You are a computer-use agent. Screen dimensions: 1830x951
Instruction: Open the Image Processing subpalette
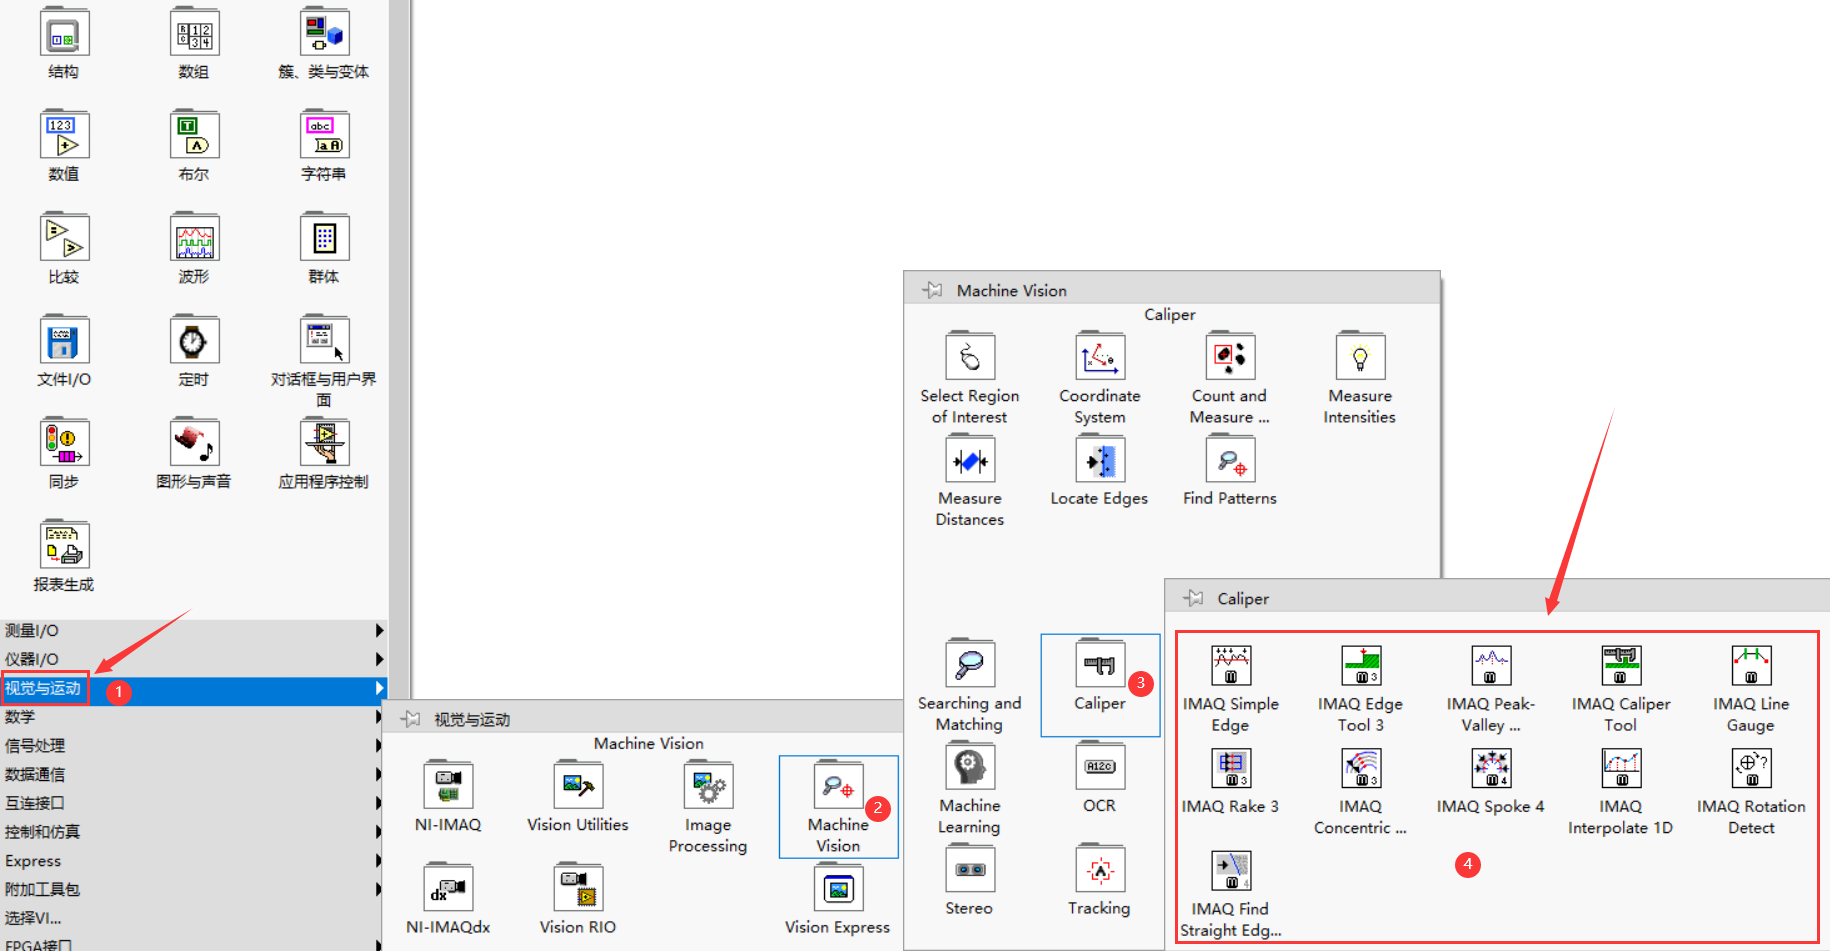coord(708,786)
